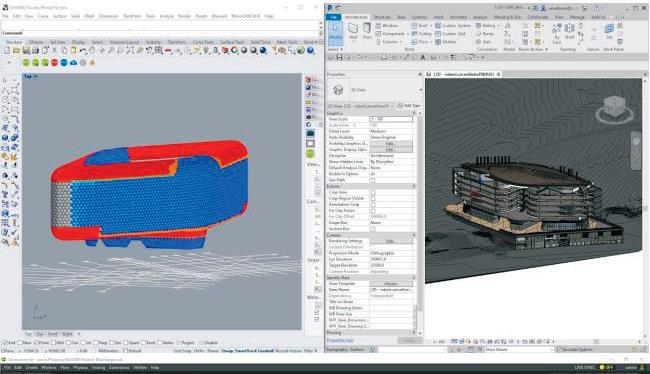Click the Rendering Settings Edit button
This screenshot has width=650, height=374.
[x=391, y=241]
